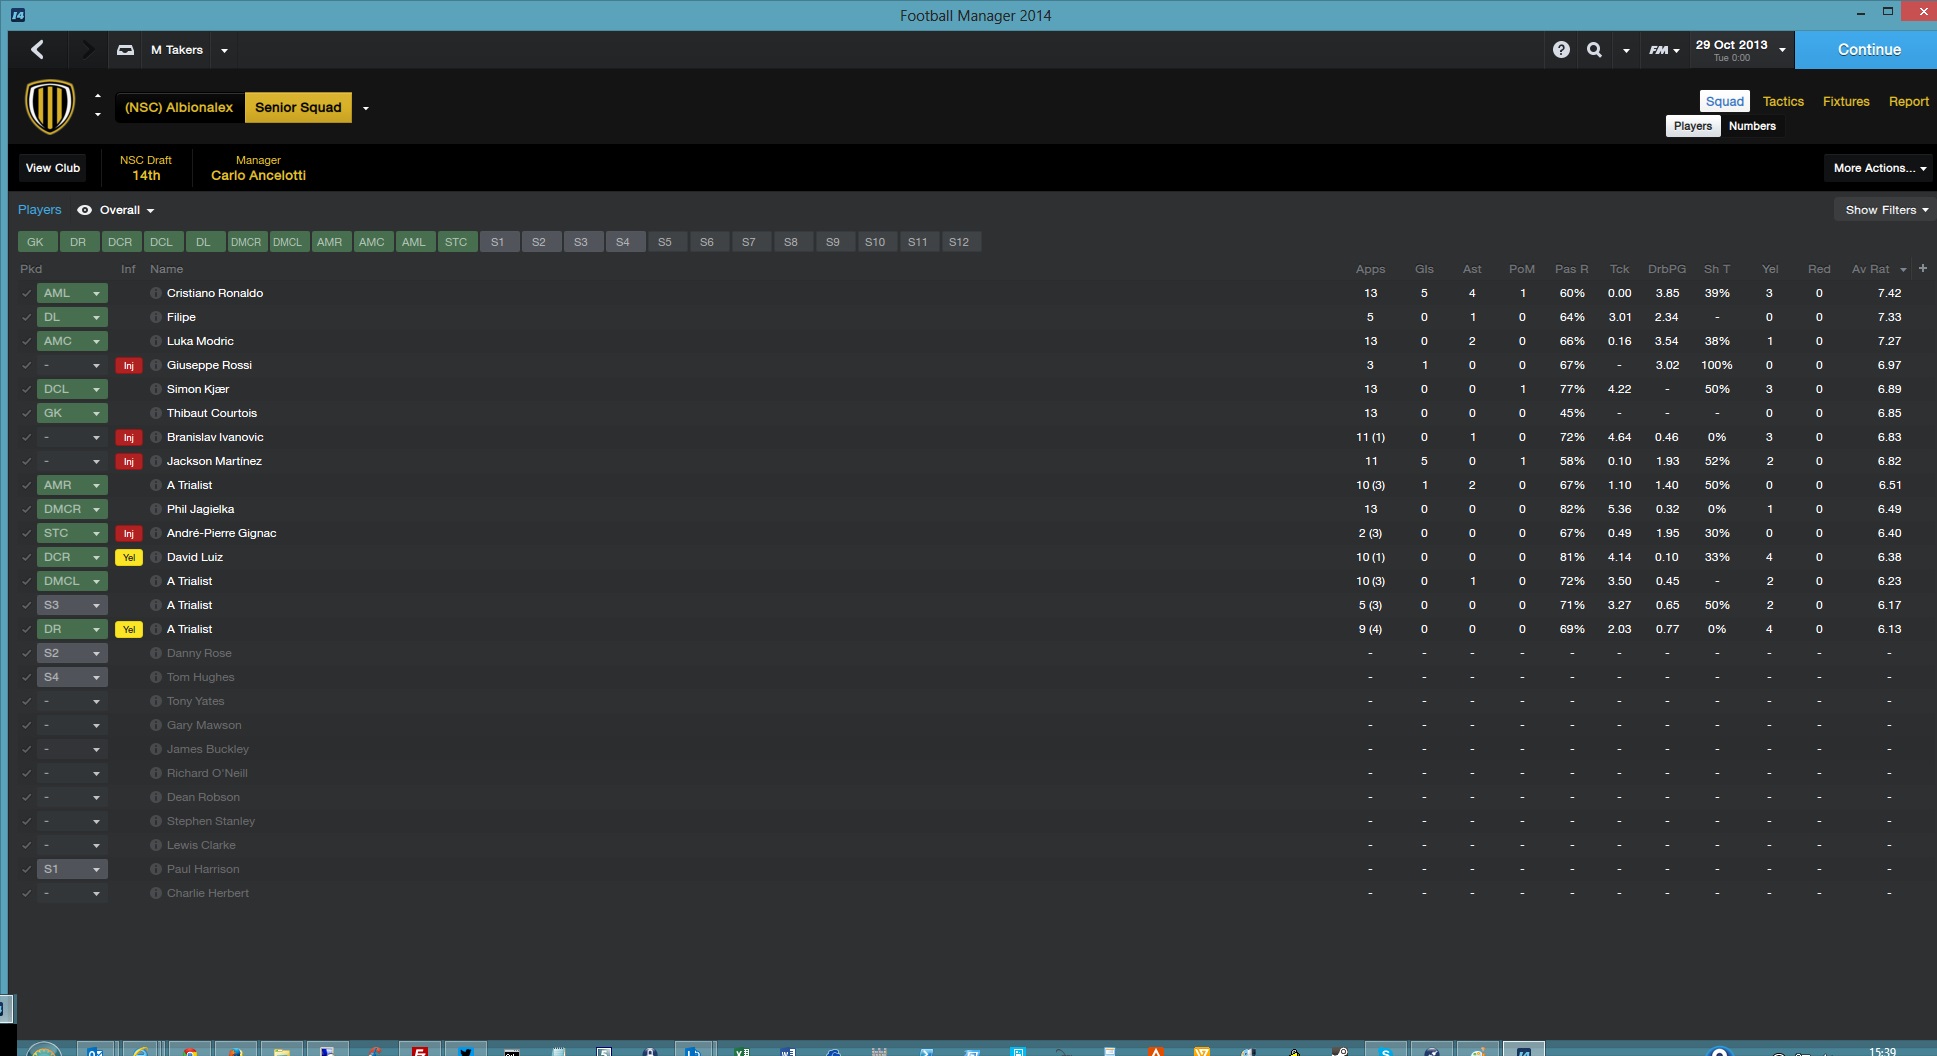Open the search magnifier icon
Image resolution: width=1937 pixels, height=1056 pixels.
click(1594, 49)
